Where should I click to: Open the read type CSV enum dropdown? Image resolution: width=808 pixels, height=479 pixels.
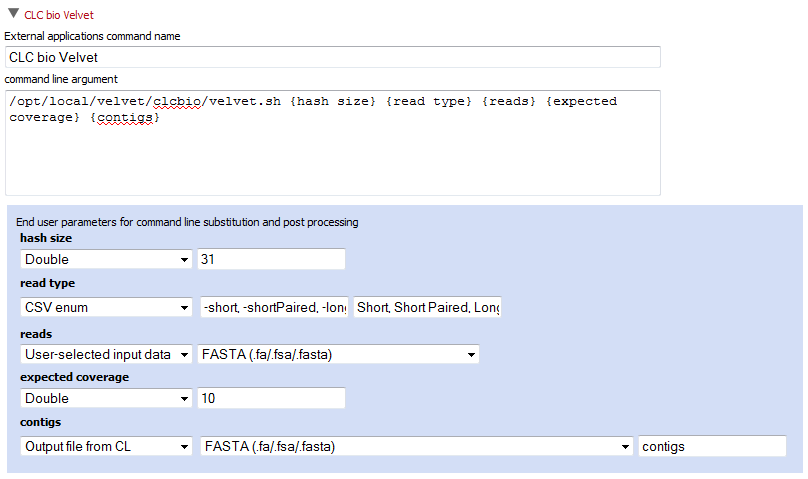tap(106, 307)
